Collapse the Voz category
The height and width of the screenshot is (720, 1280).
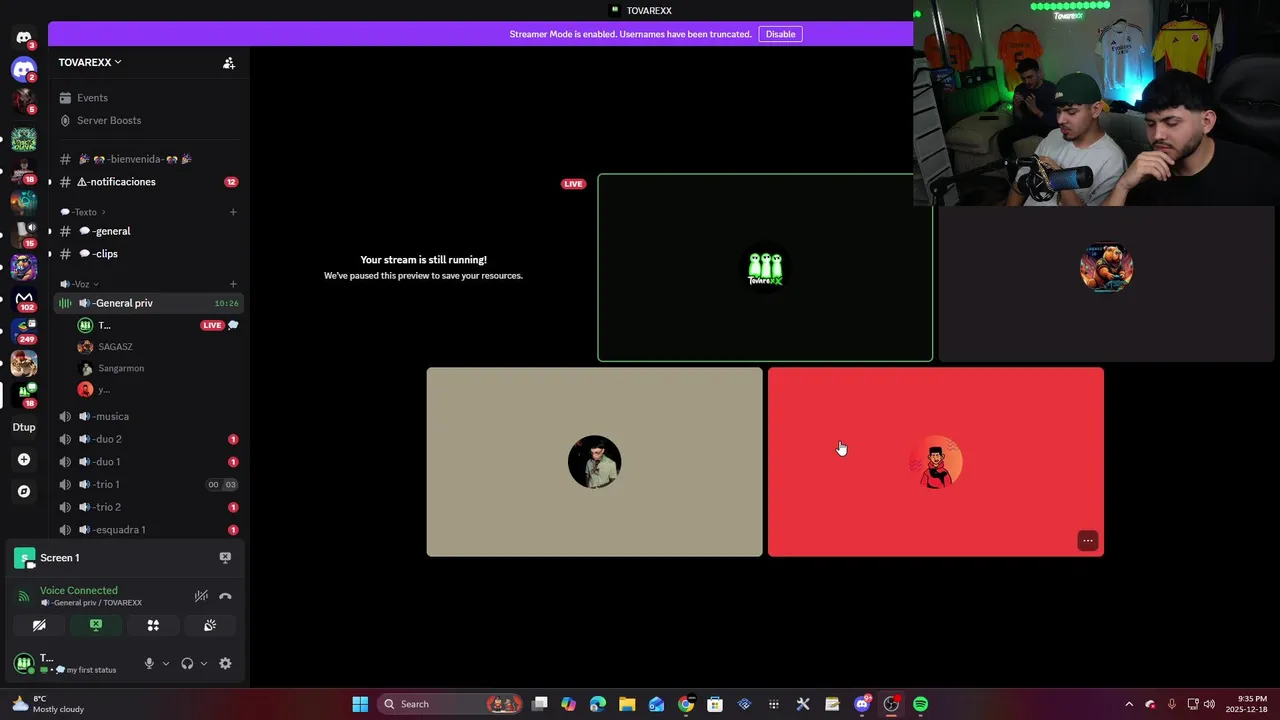[x=79, y=284]
